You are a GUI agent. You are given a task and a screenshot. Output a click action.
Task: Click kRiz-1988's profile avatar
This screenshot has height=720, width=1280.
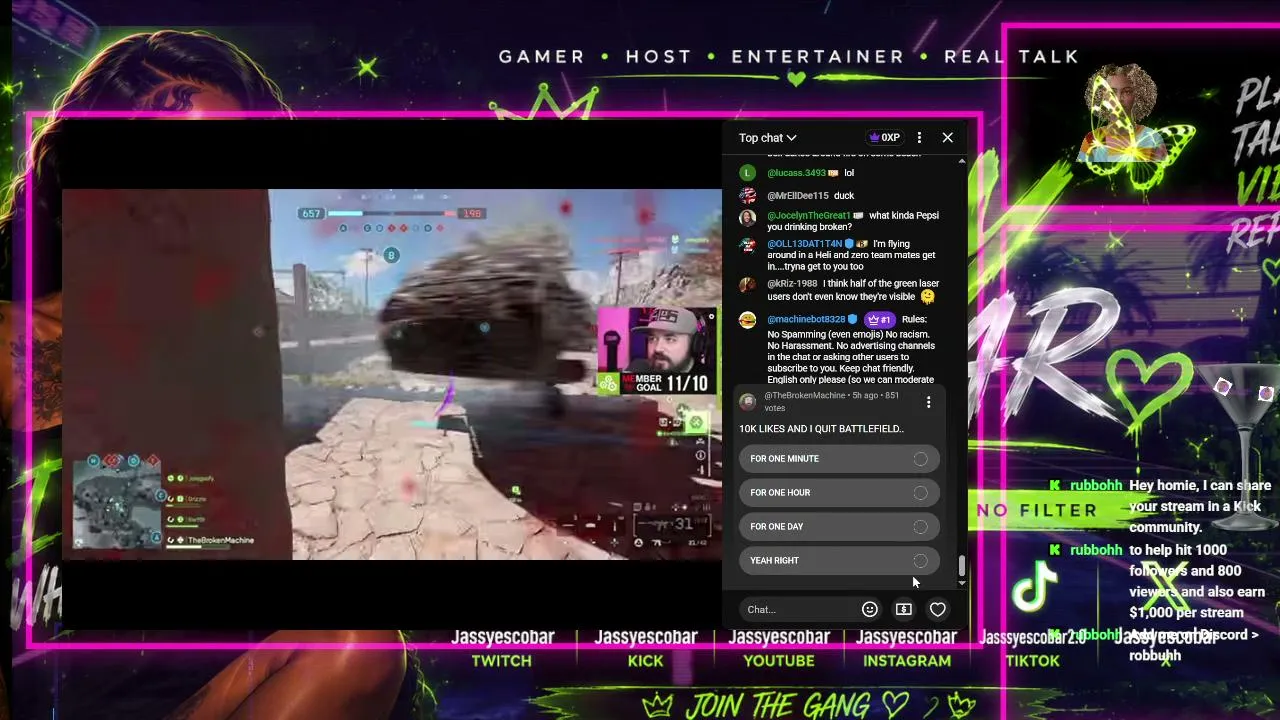pos(747,285)
